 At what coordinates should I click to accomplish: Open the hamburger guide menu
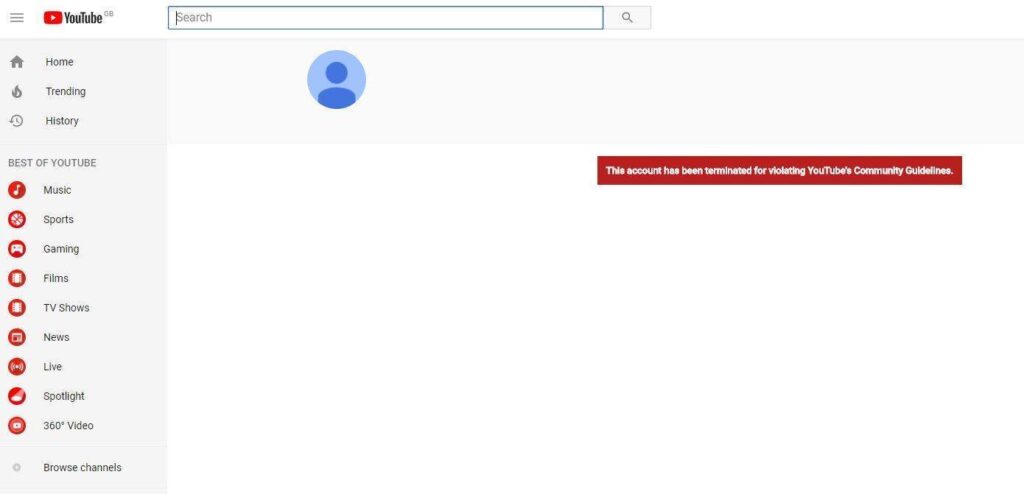coord(17,18)
